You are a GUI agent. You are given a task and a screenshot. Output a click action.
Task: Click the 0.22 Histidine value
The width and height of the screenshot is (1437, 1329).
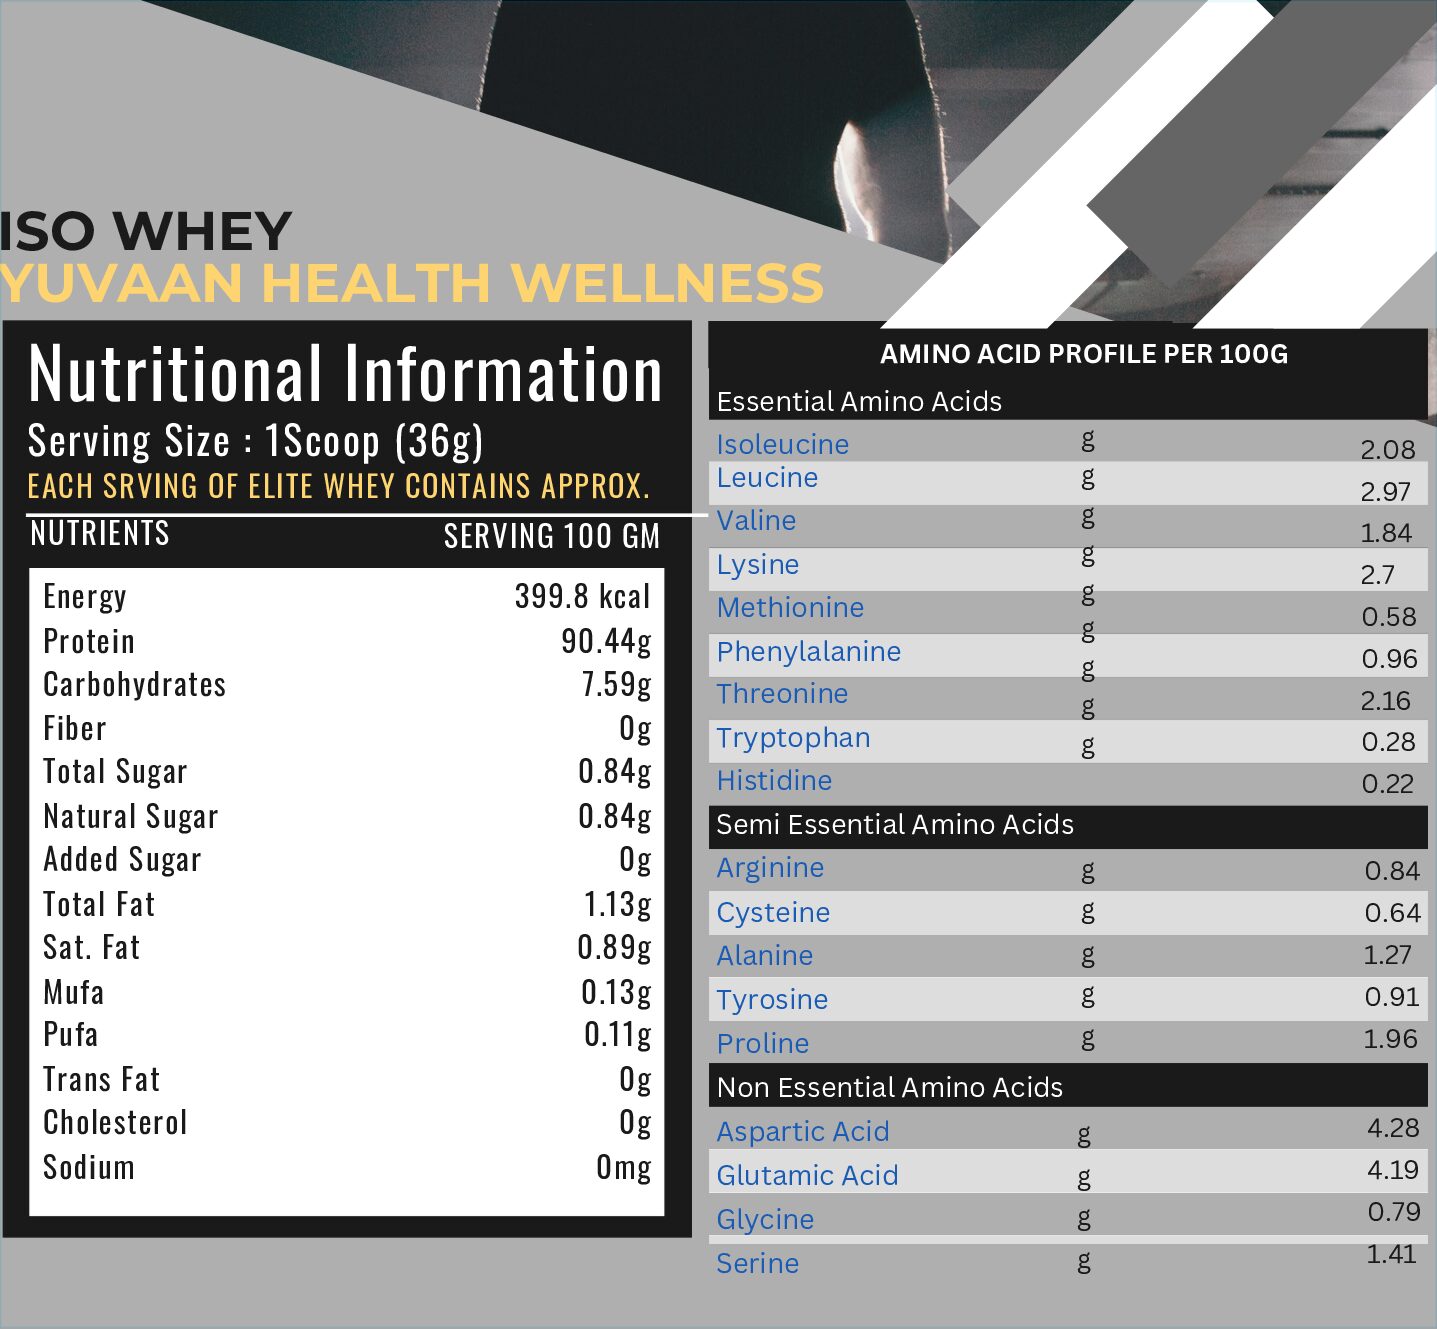(1388, 784)
